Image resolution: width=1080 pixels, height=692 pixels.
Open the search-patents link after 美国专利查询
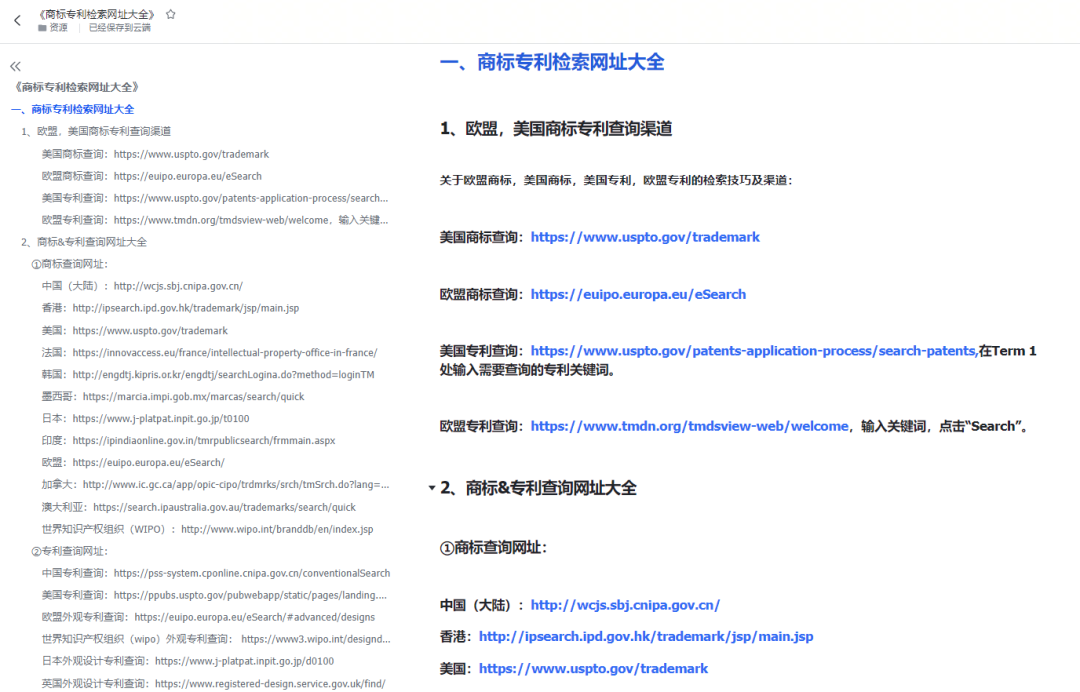754,350
